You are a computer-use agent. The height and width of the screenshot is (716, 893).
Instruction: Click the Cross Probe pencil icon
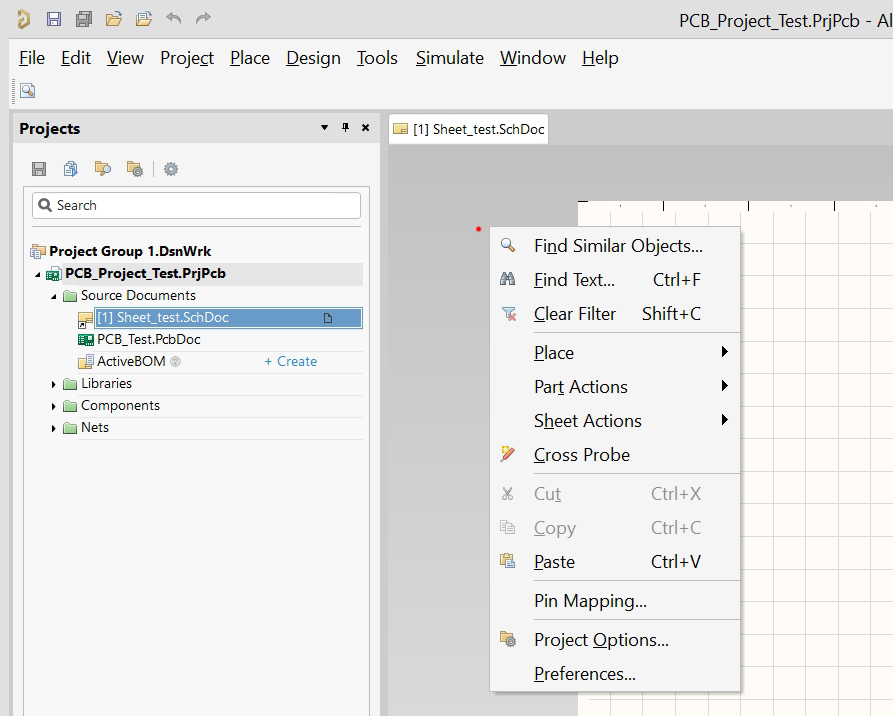507,454
